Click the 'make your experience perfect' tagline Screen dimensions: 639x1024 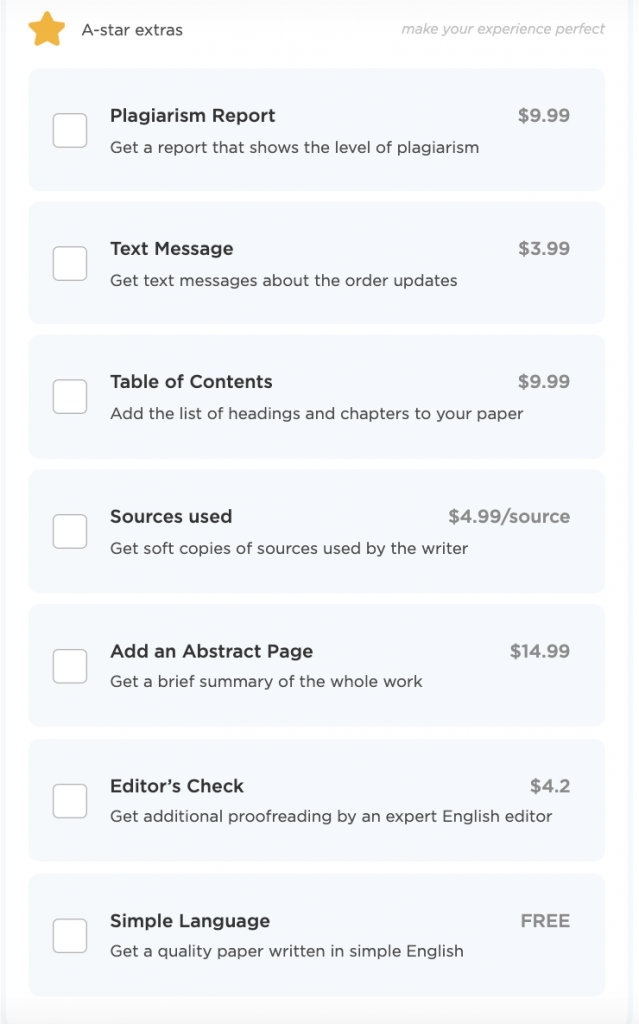pos(503,29)
